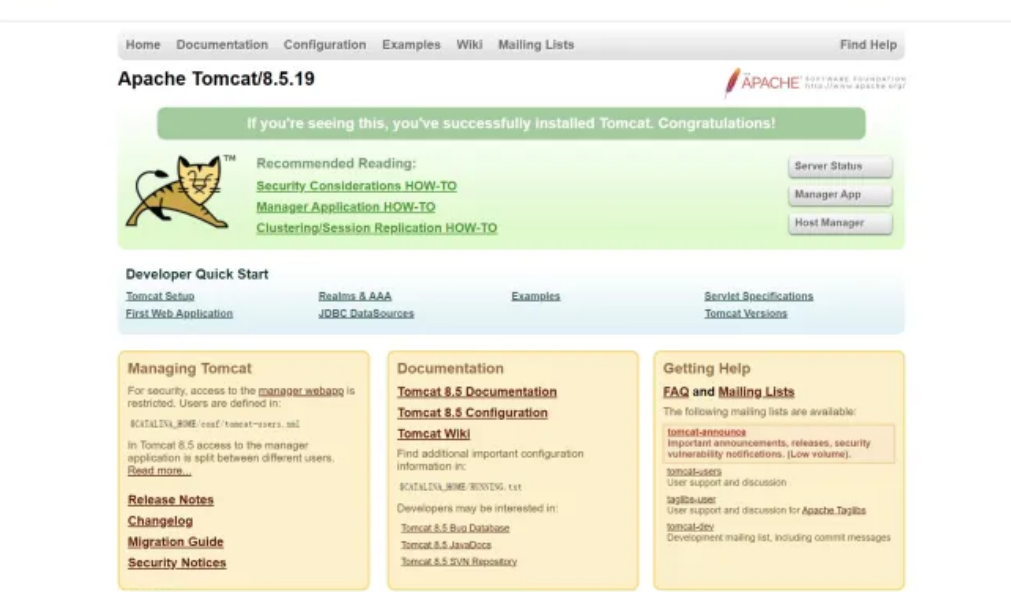Viewport: 1011px width, 592px height.
Task: Click the Apache Tomcat/8.5.19 heading
Action: [216, 79]
